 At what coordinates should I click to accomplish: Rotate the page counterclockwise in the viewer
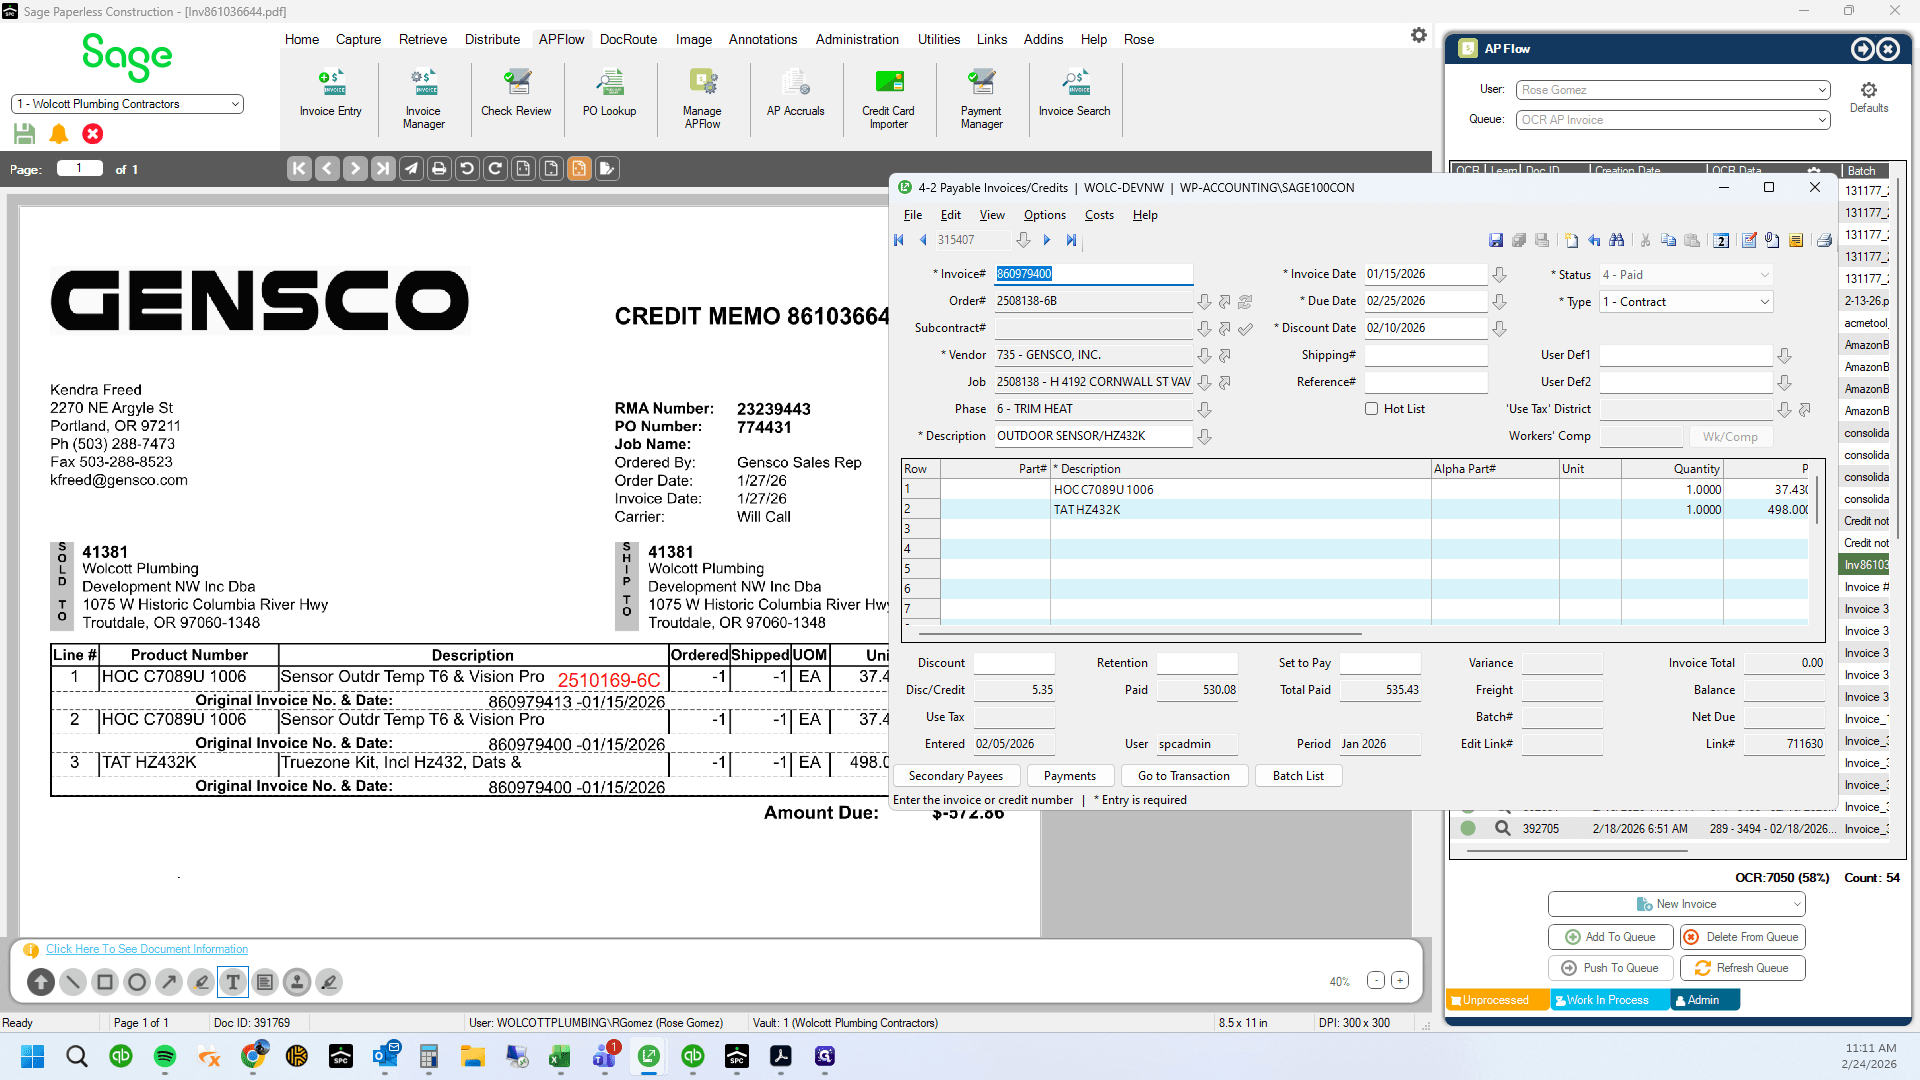[x=467, y=169]
